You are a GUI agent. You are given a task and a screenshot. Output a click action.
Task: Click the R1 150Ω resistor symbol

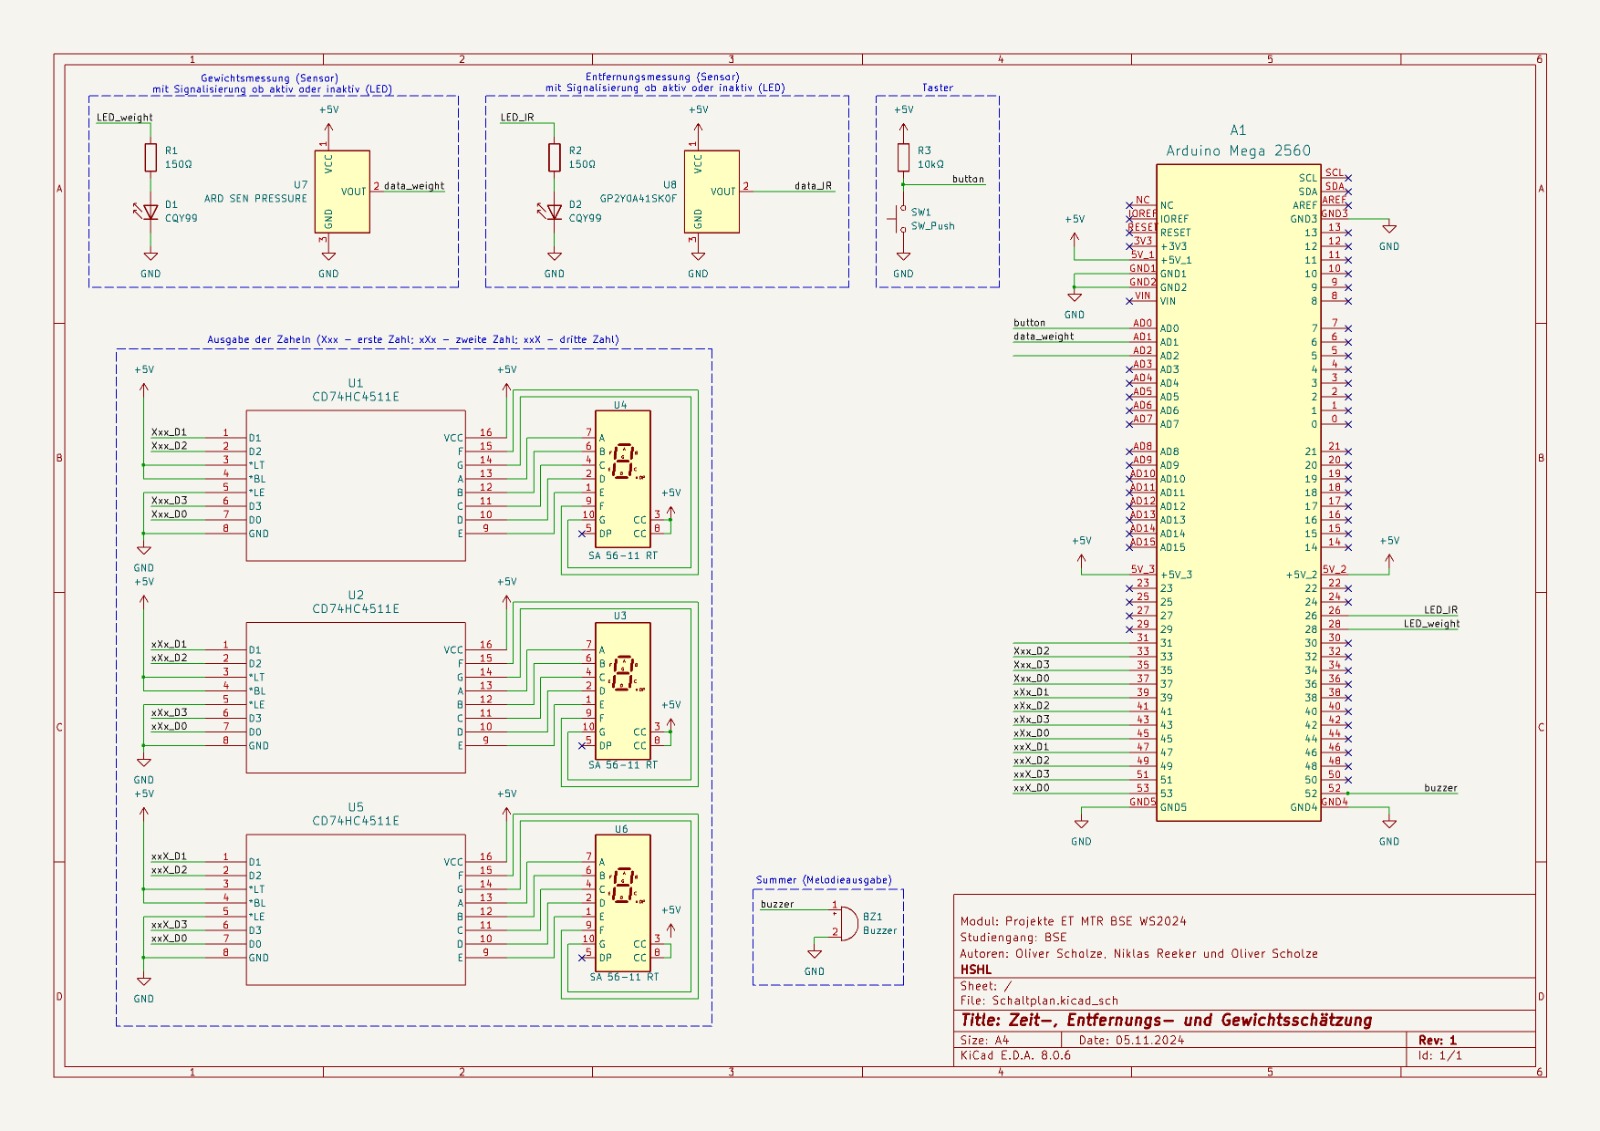click(150, 157)
